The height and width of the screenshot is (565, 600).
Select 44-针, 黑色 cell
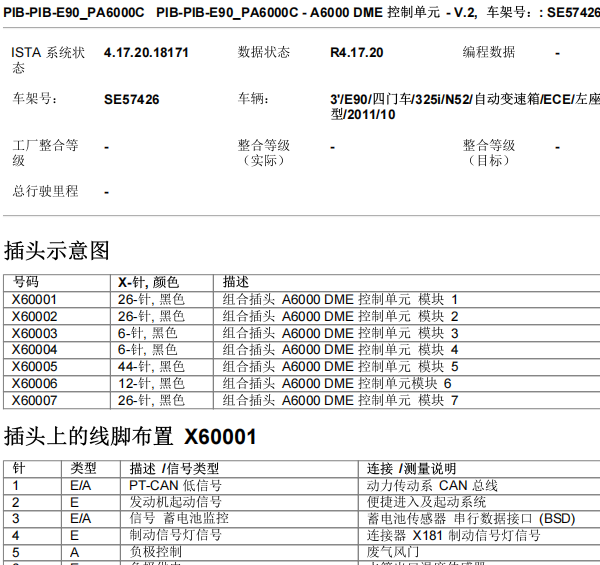[x=152, y=366]
